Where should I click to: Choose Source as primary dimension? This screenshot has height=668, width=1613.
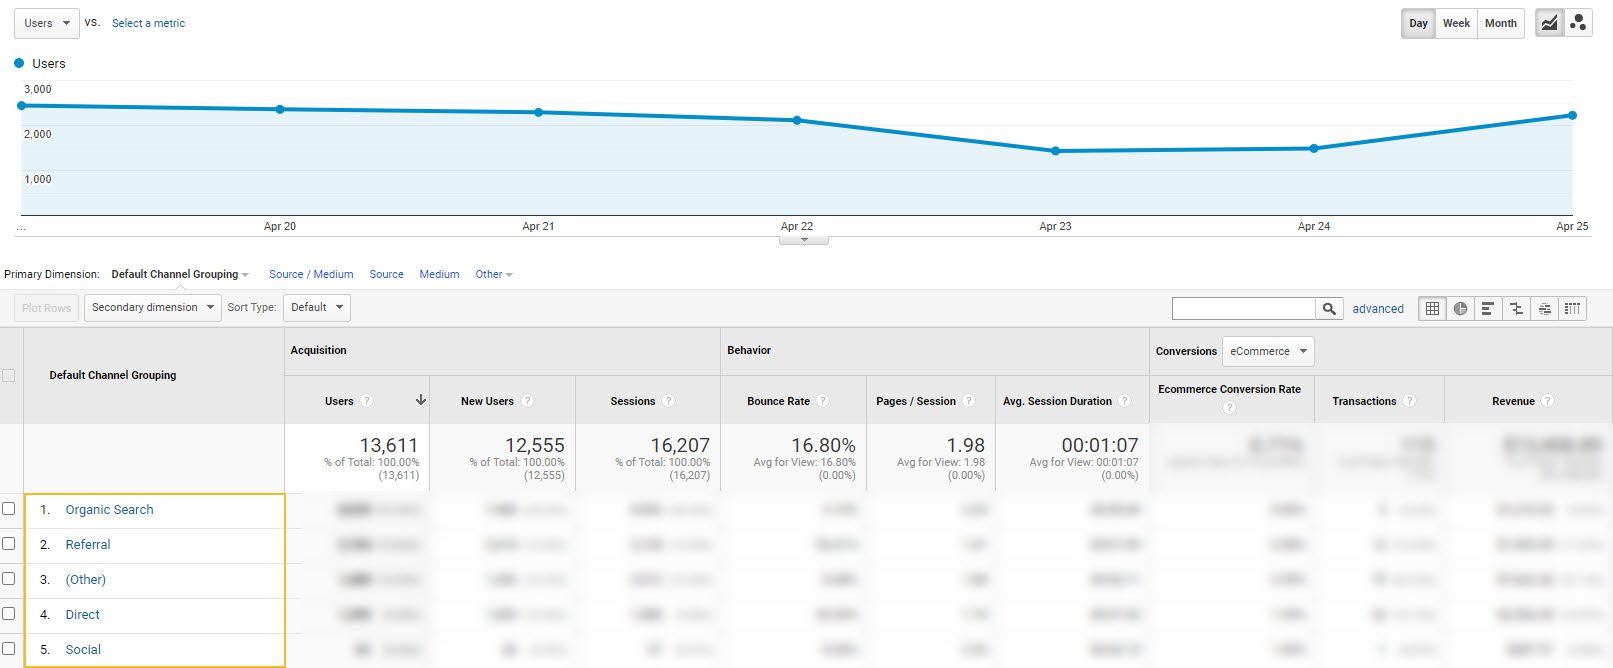(386, 274)
